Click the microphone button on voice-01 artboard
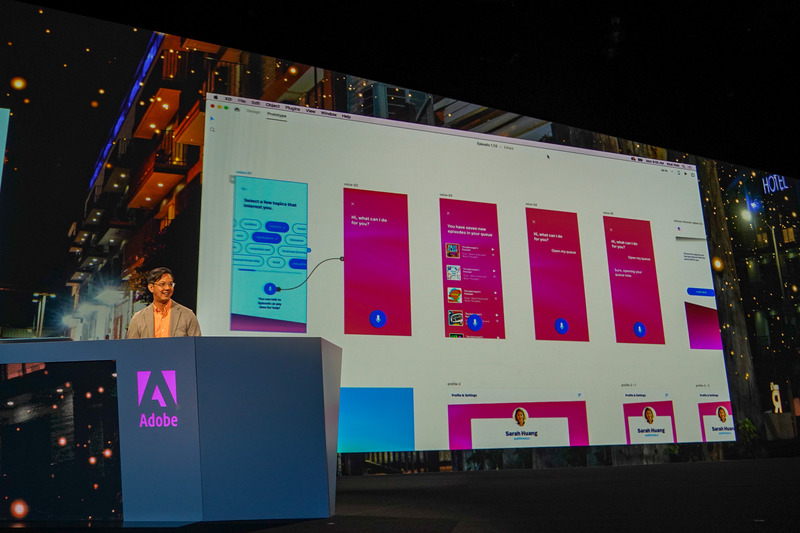Screen dimensions: 800x533 270,289
